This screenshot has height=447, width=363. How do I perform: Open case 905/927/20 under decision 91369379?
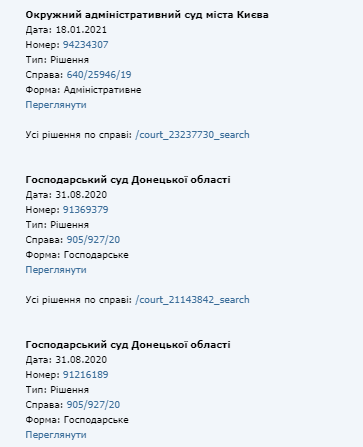pyautogui.click(x=93, y=240)
